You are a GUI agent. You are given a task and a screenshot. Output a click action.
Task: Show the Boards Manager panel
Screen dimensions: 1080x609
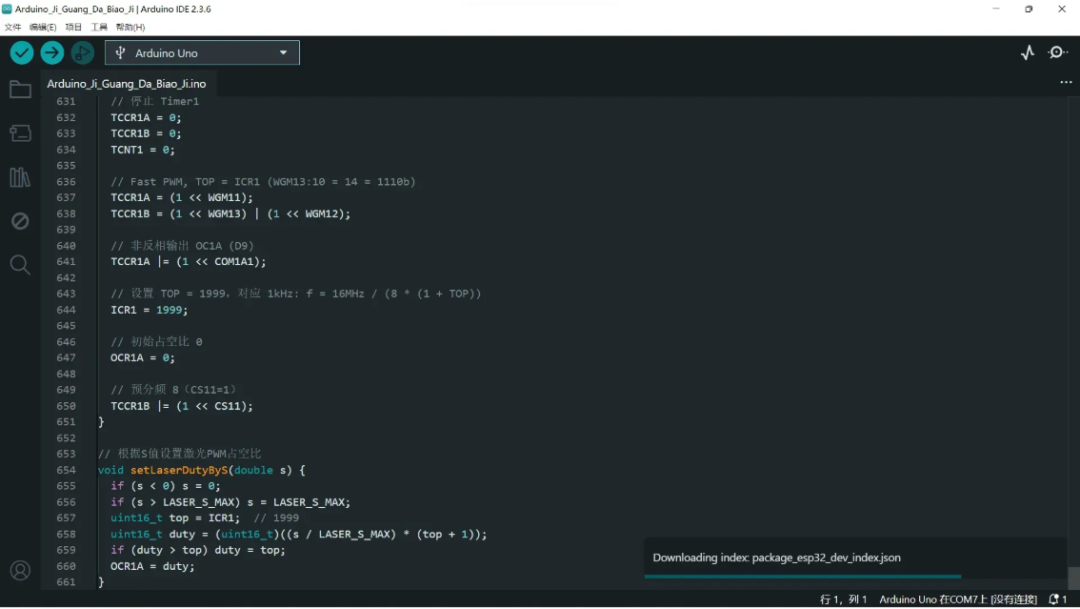click(20, 133)
